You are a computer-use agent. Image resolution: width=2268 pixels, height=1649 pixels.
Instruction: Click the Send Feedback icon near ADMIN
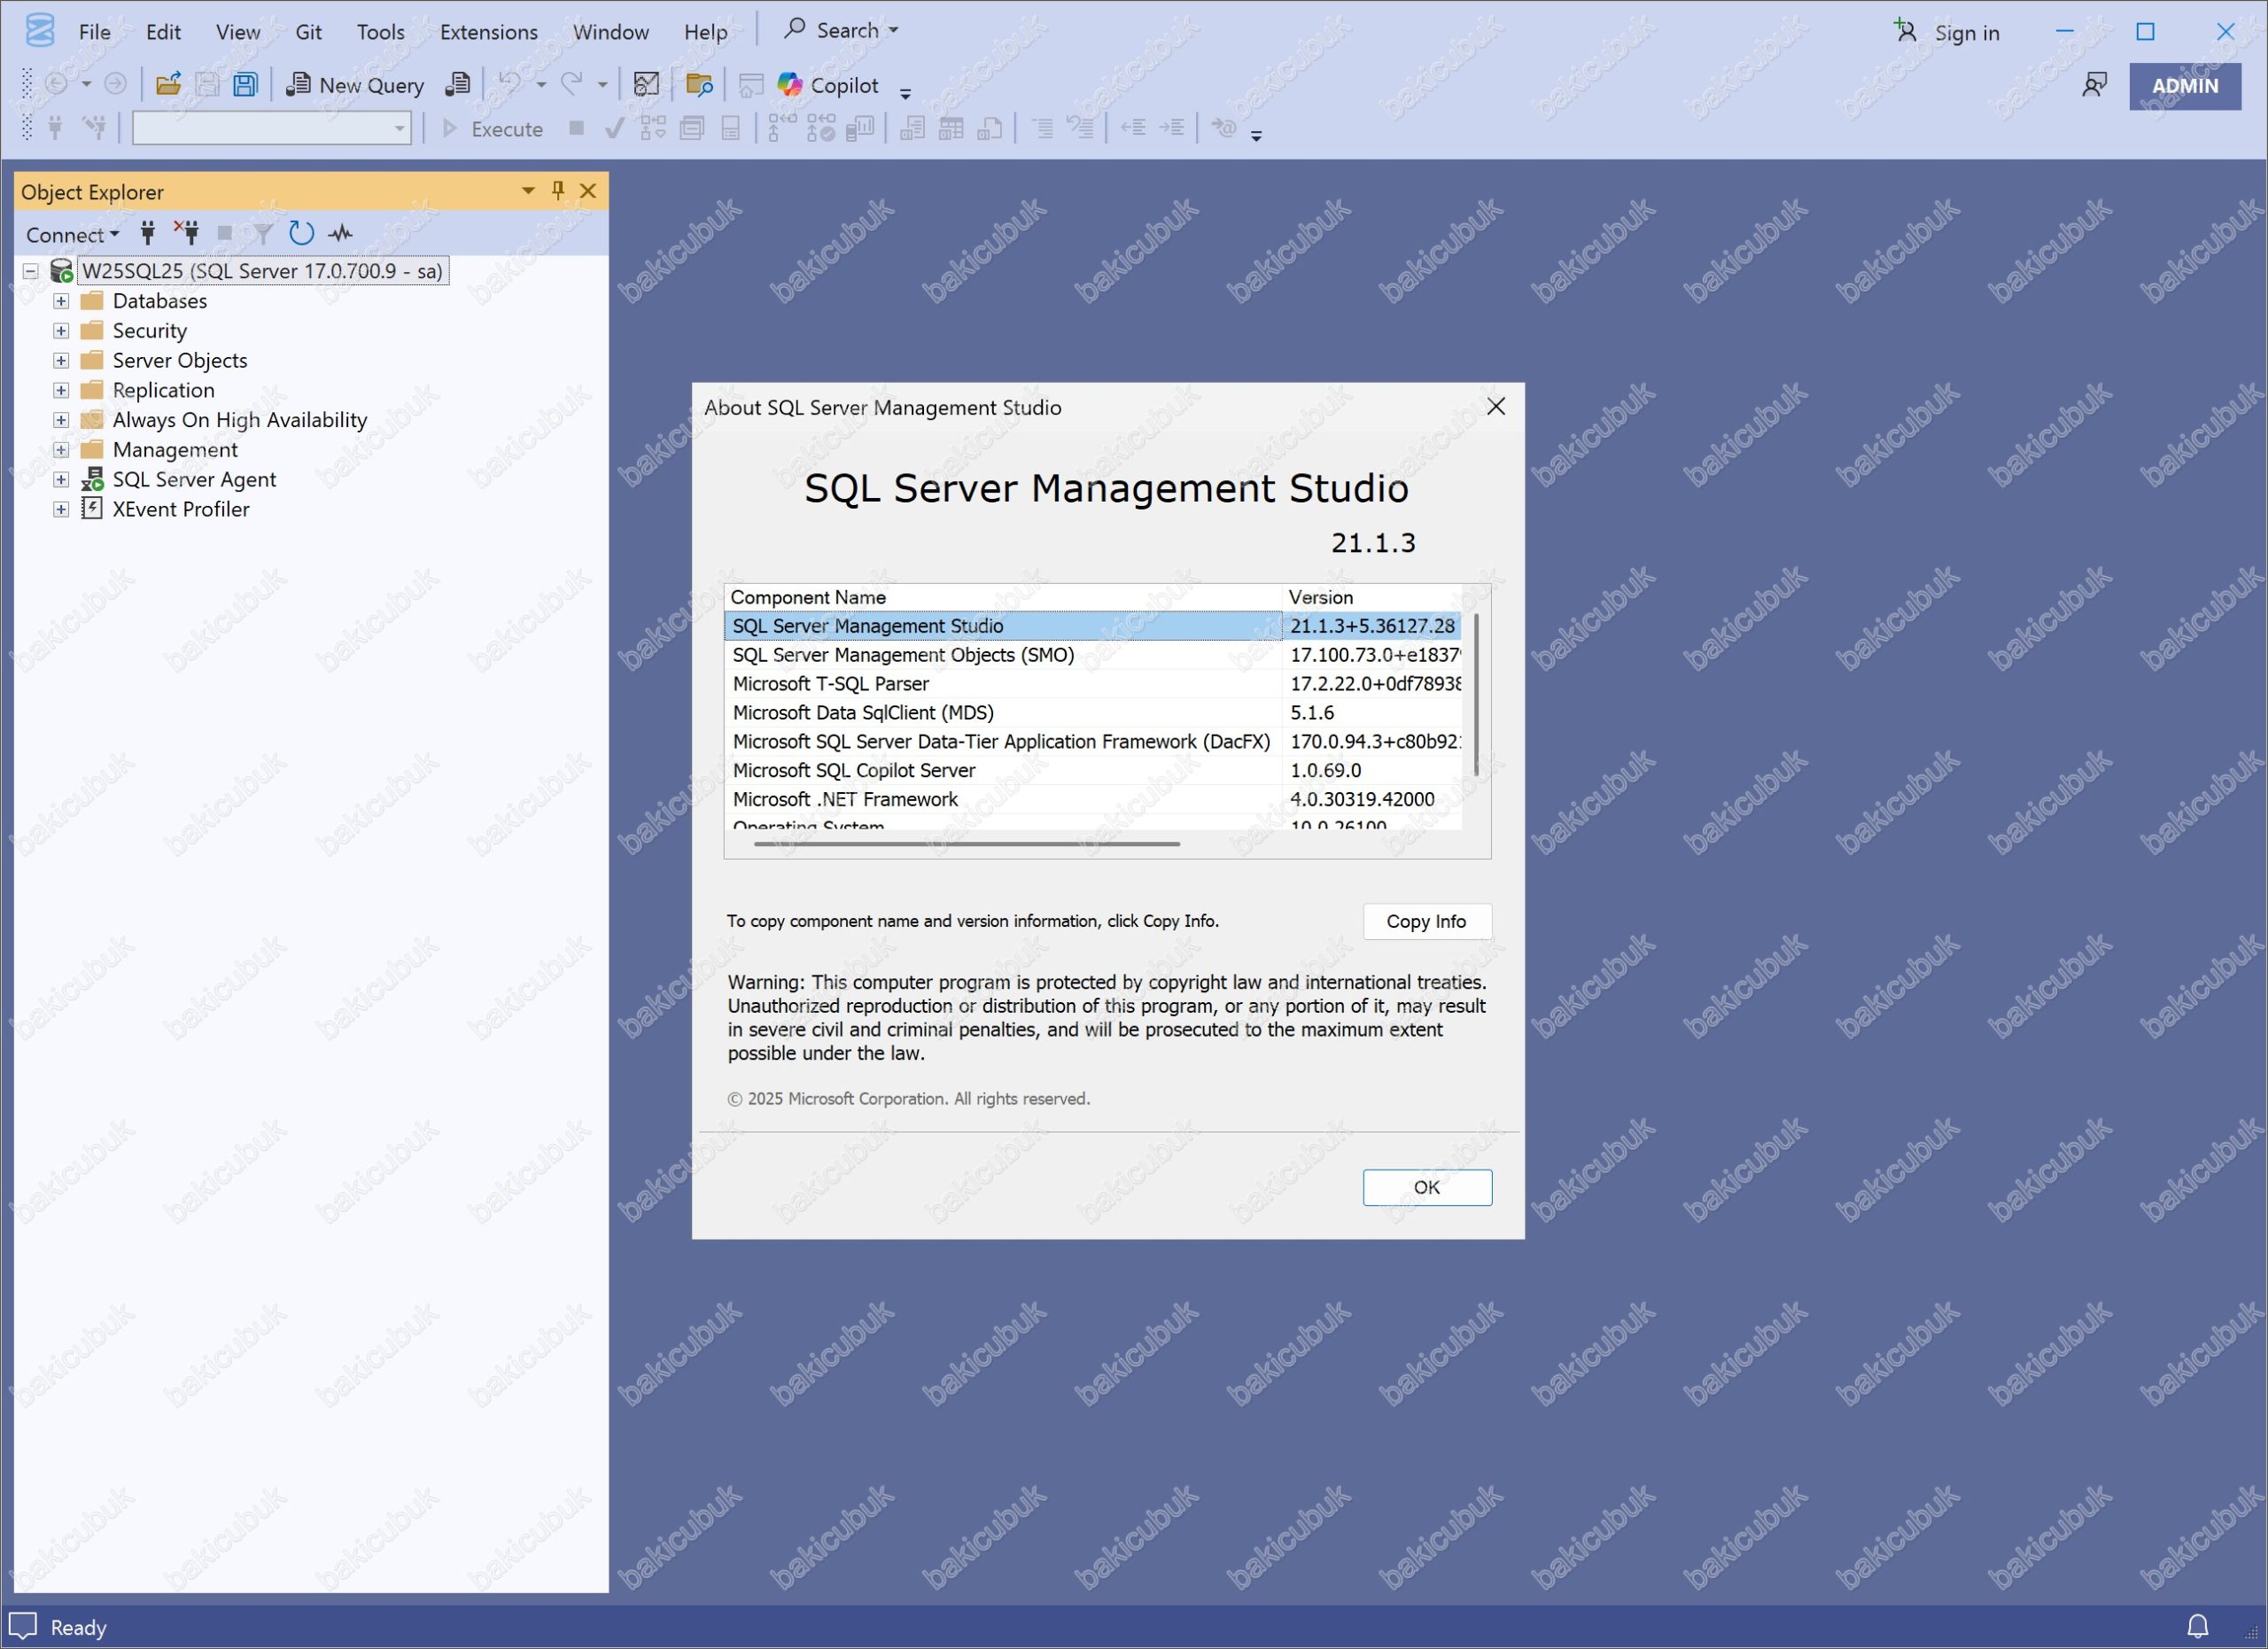pos(2094,85)
